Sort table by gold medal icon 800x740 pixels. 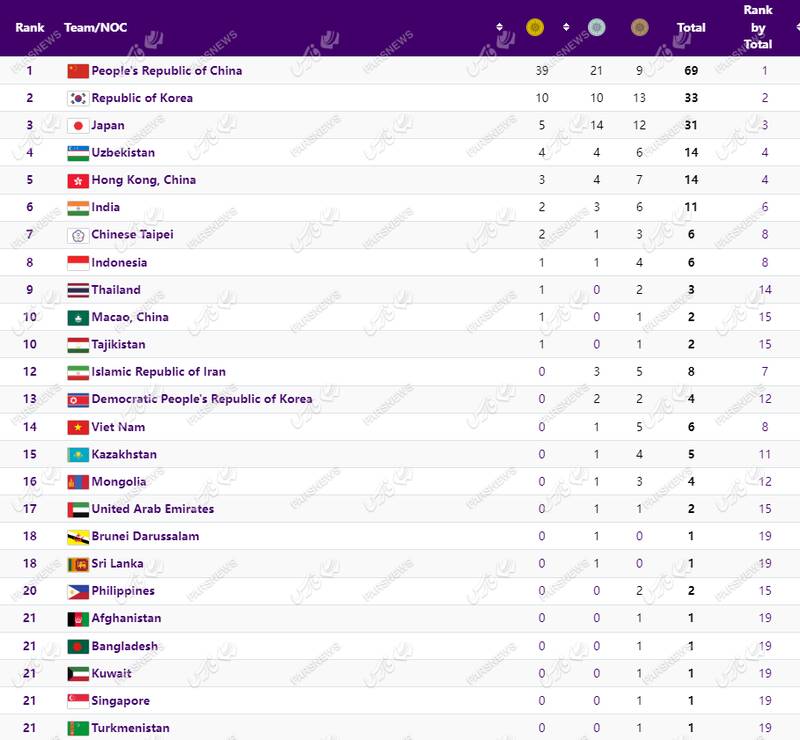(x=535, y=28)
